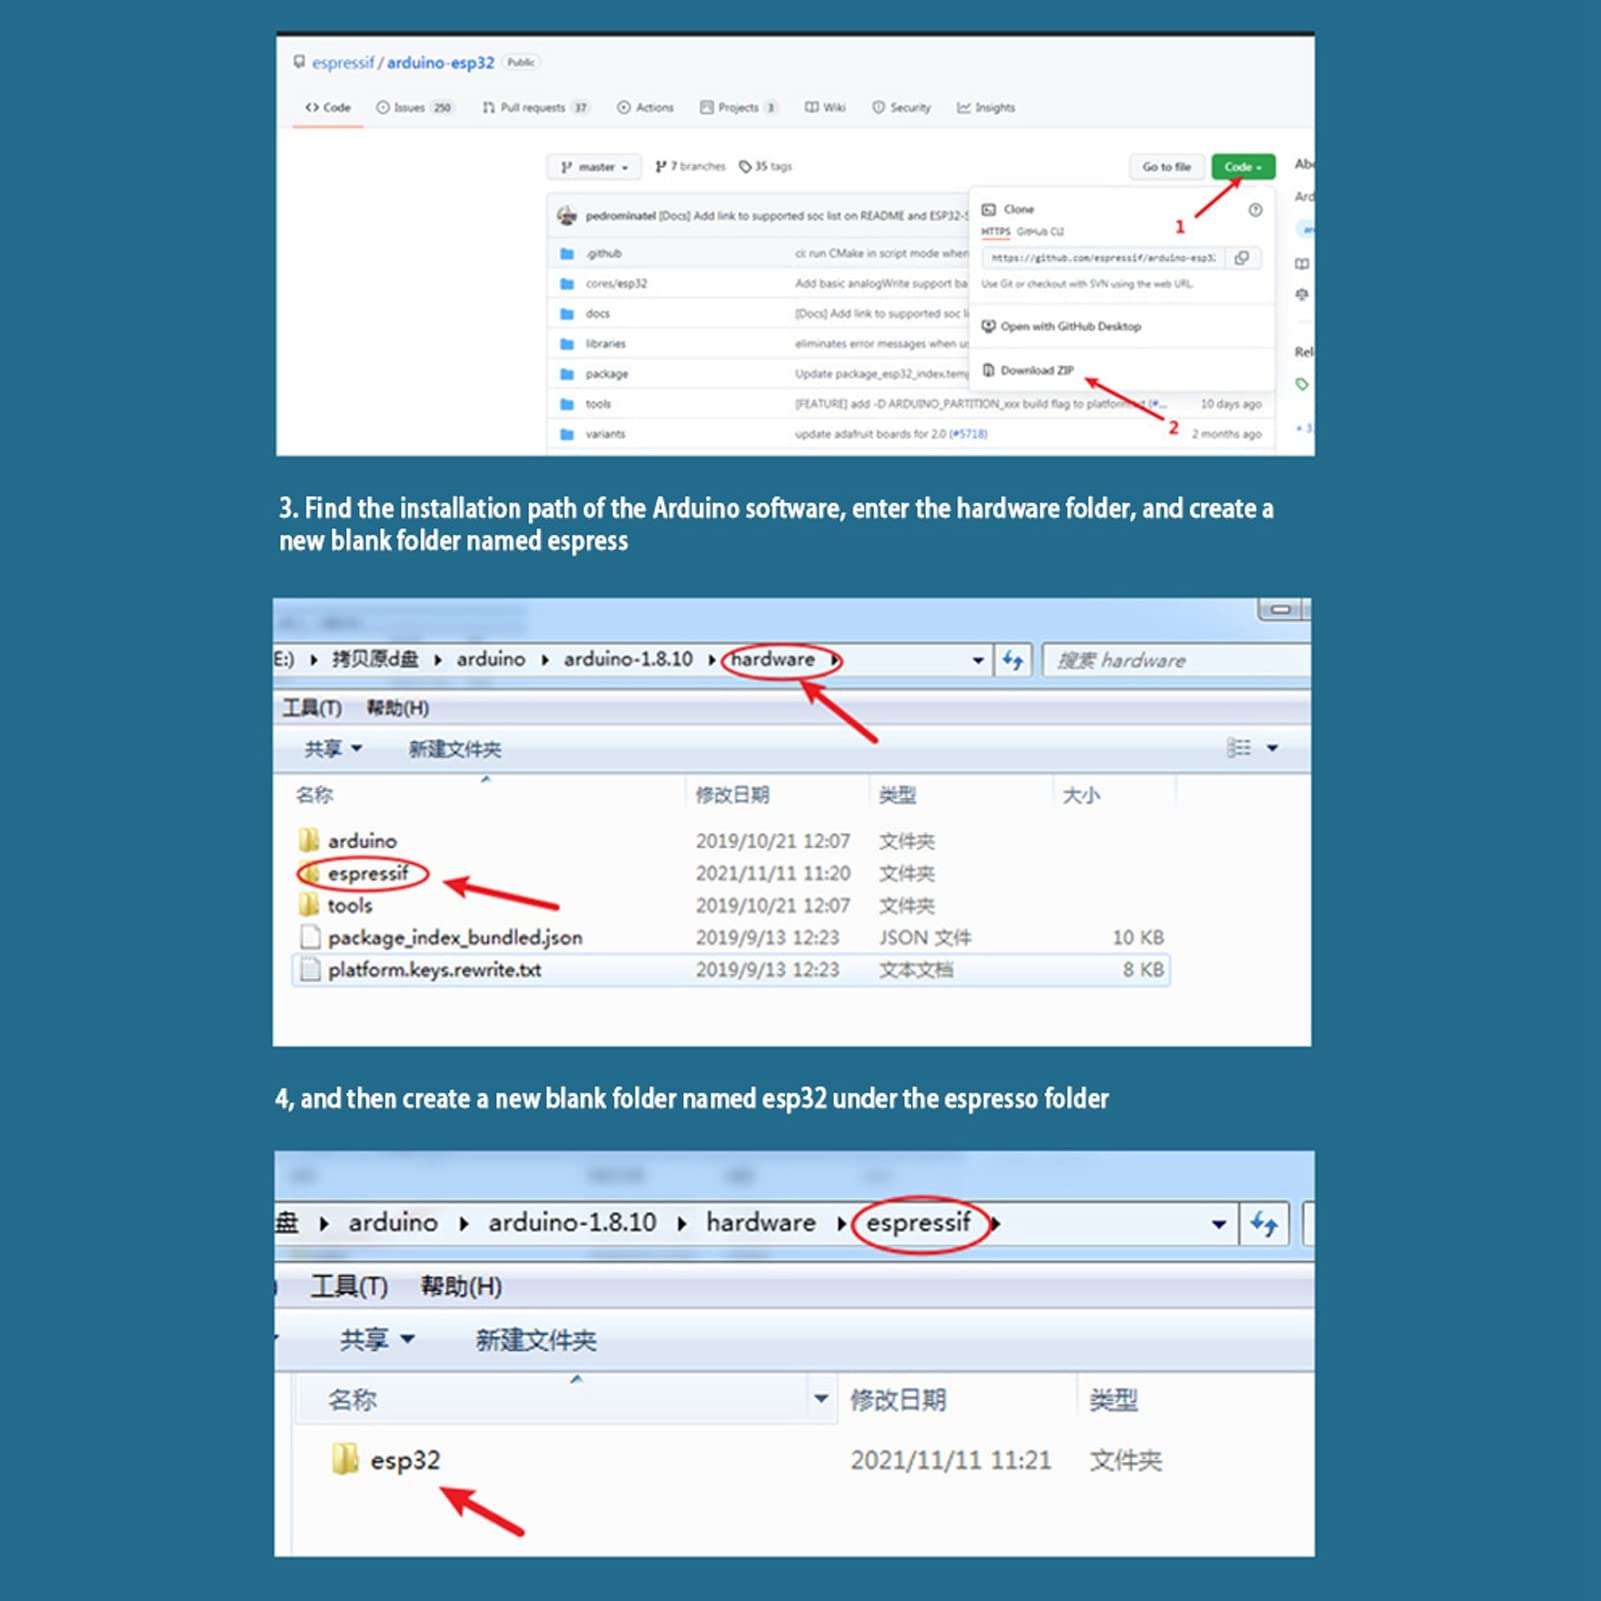1601x1601 pixels.
Task: Open with GitHub Desktop option
Action: pos(1069,326)
